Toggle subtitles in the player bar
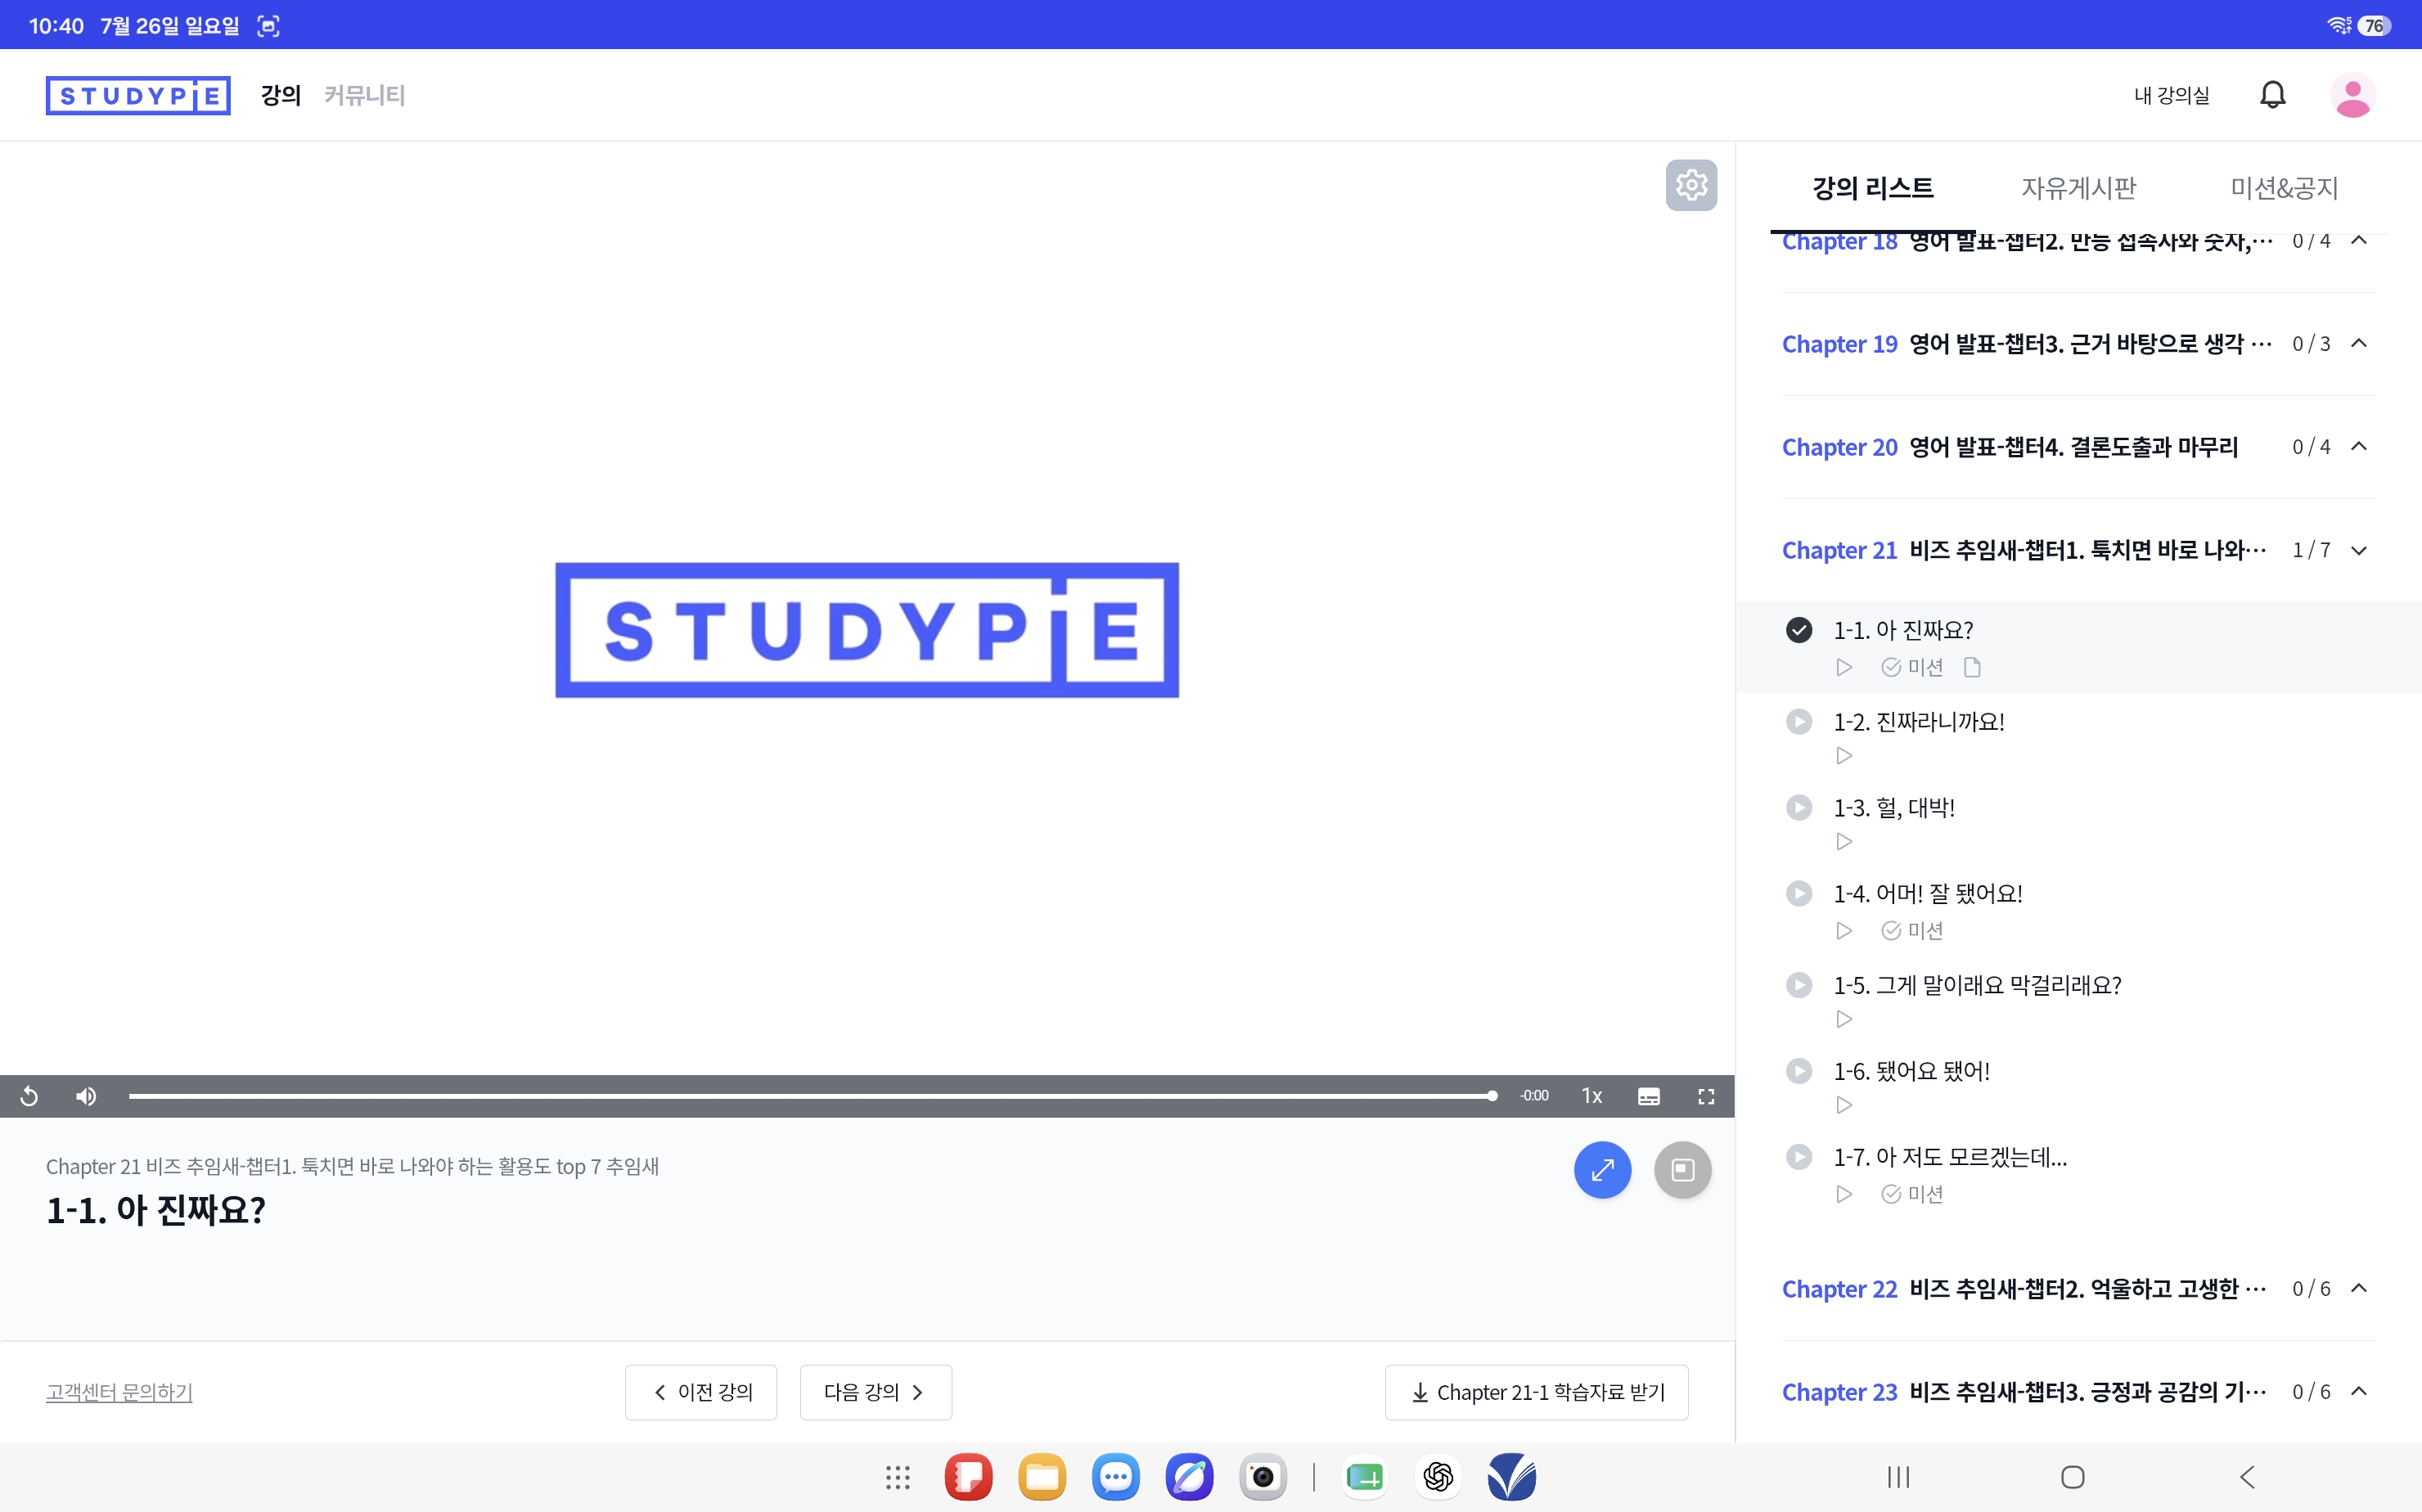Viewport: 2422px width, 1512px height. [x=1649, y=1096]
